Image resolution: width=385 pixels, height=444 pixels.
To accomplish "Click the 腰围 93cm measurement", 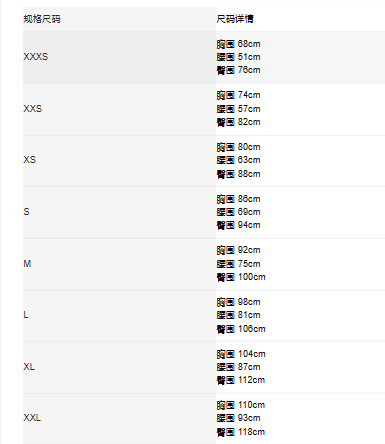I will tap(238, 418).
